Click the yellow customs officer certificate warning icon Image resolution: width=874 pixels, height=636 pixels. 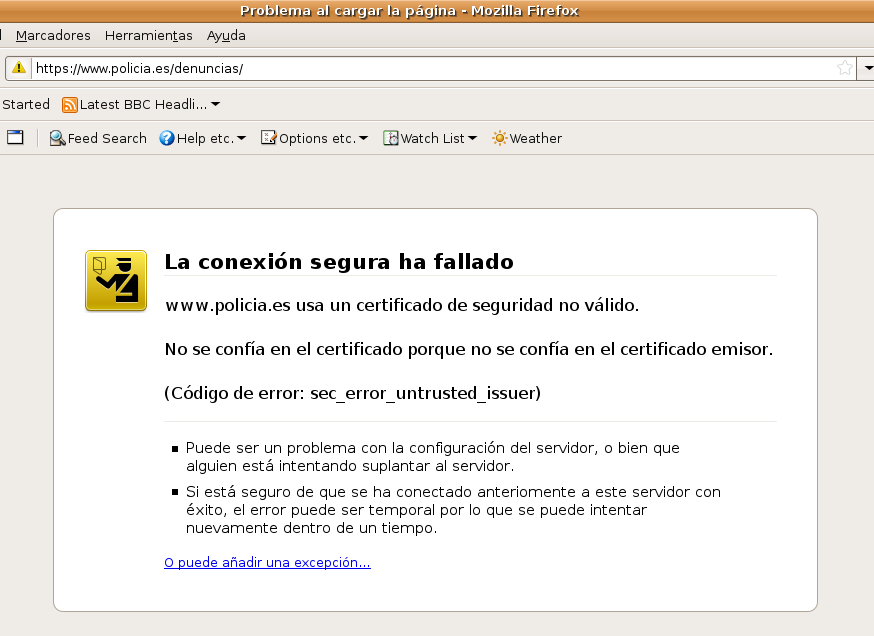point(116,280)
